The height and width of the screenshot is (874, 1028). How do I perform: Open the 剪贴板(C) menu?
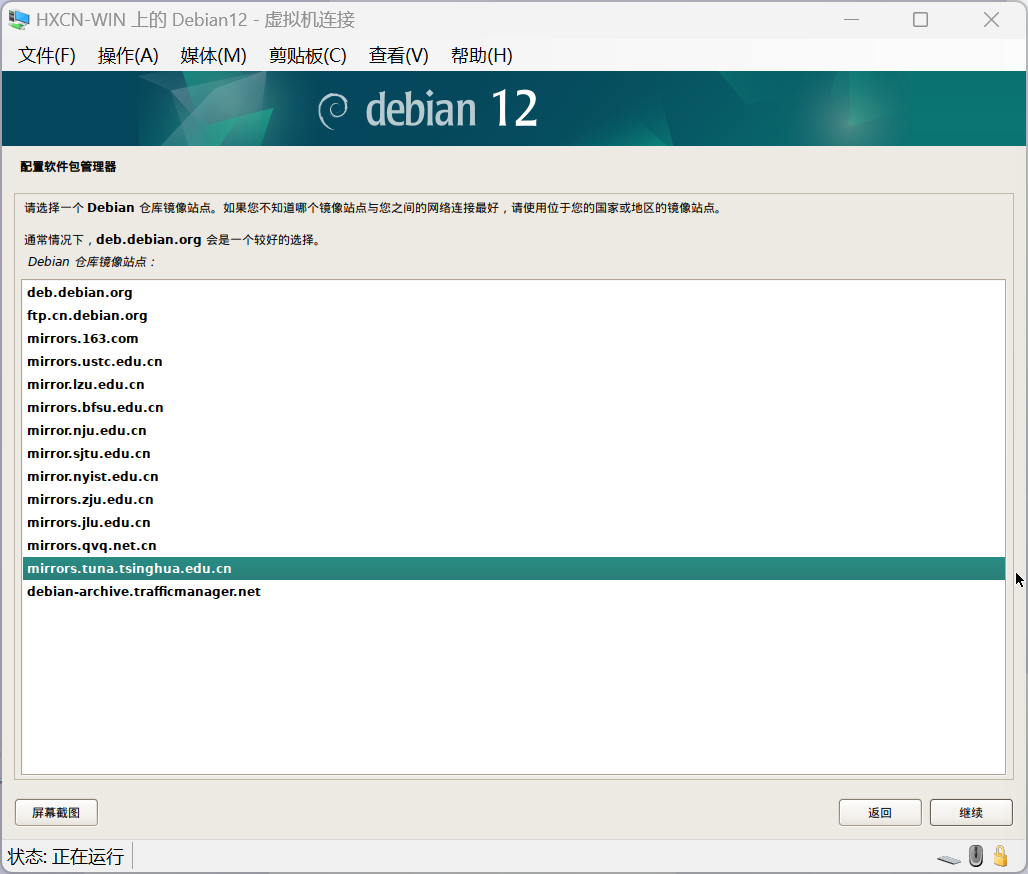pyautogui.click(x=307, y=56)
